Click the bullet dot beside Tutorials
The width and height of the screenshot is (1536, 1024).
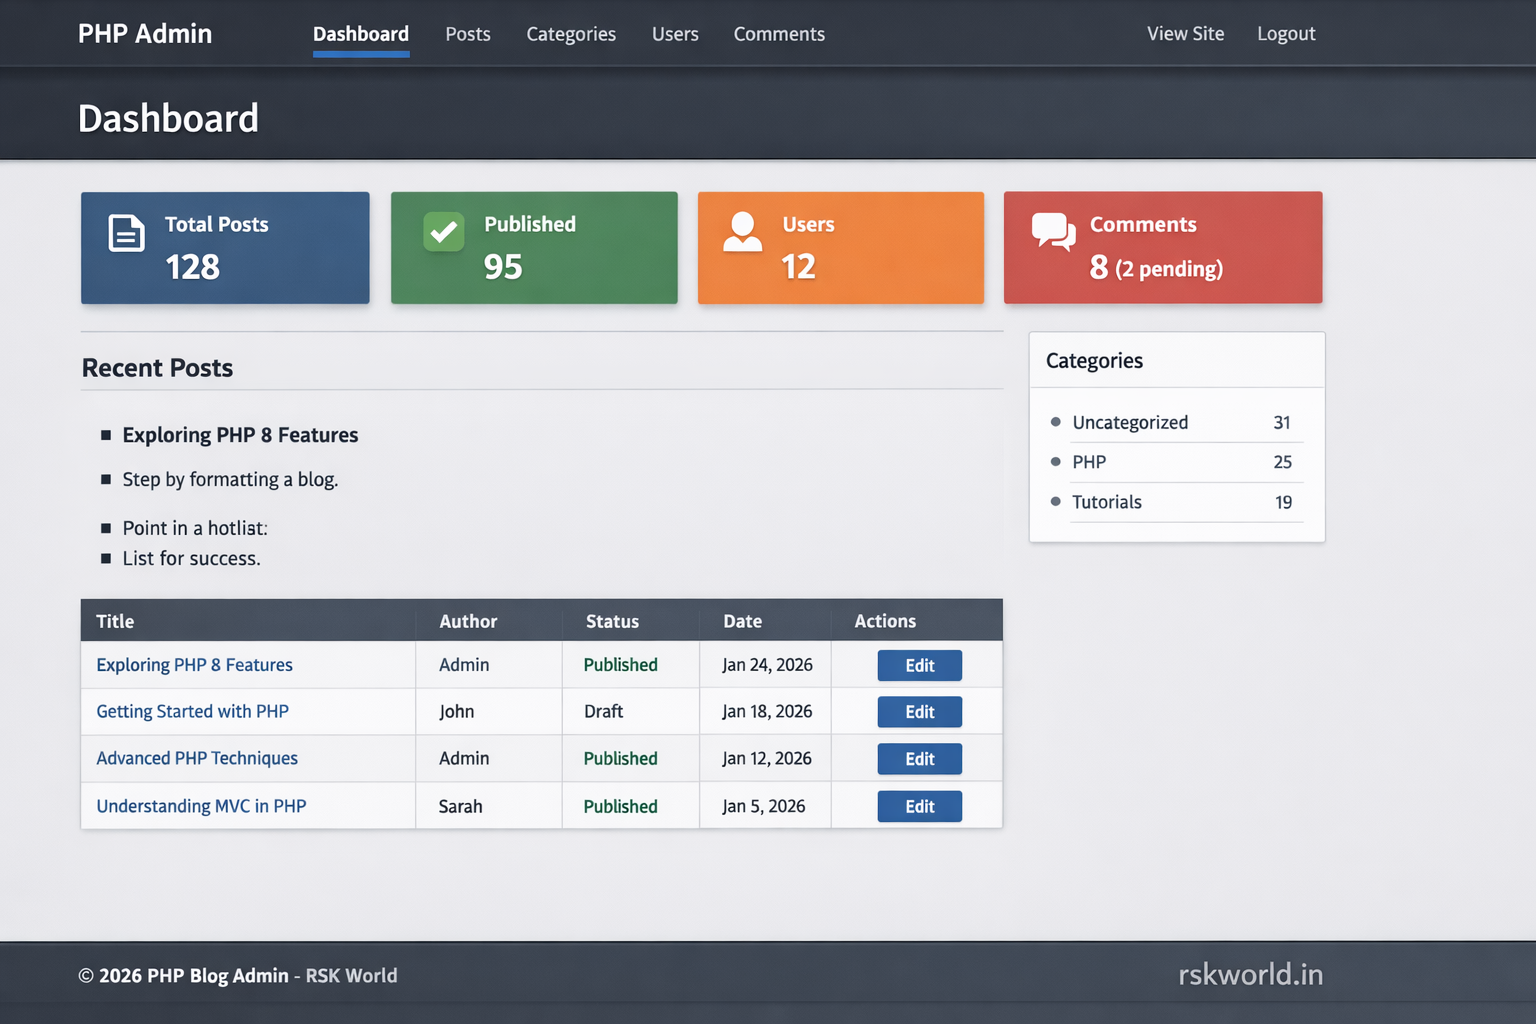[1056, 502]
